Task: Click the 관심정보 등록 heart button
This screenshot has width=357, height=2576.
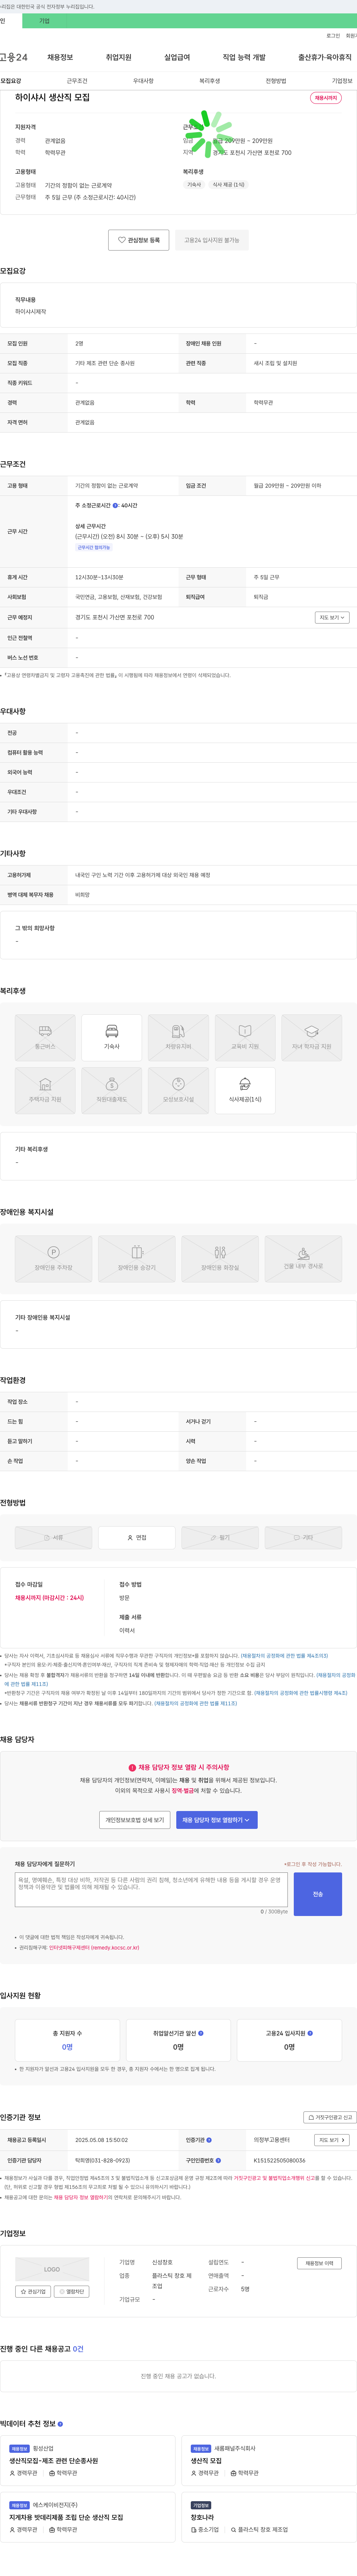Action: pyautogui.click(x=138, y=240)
